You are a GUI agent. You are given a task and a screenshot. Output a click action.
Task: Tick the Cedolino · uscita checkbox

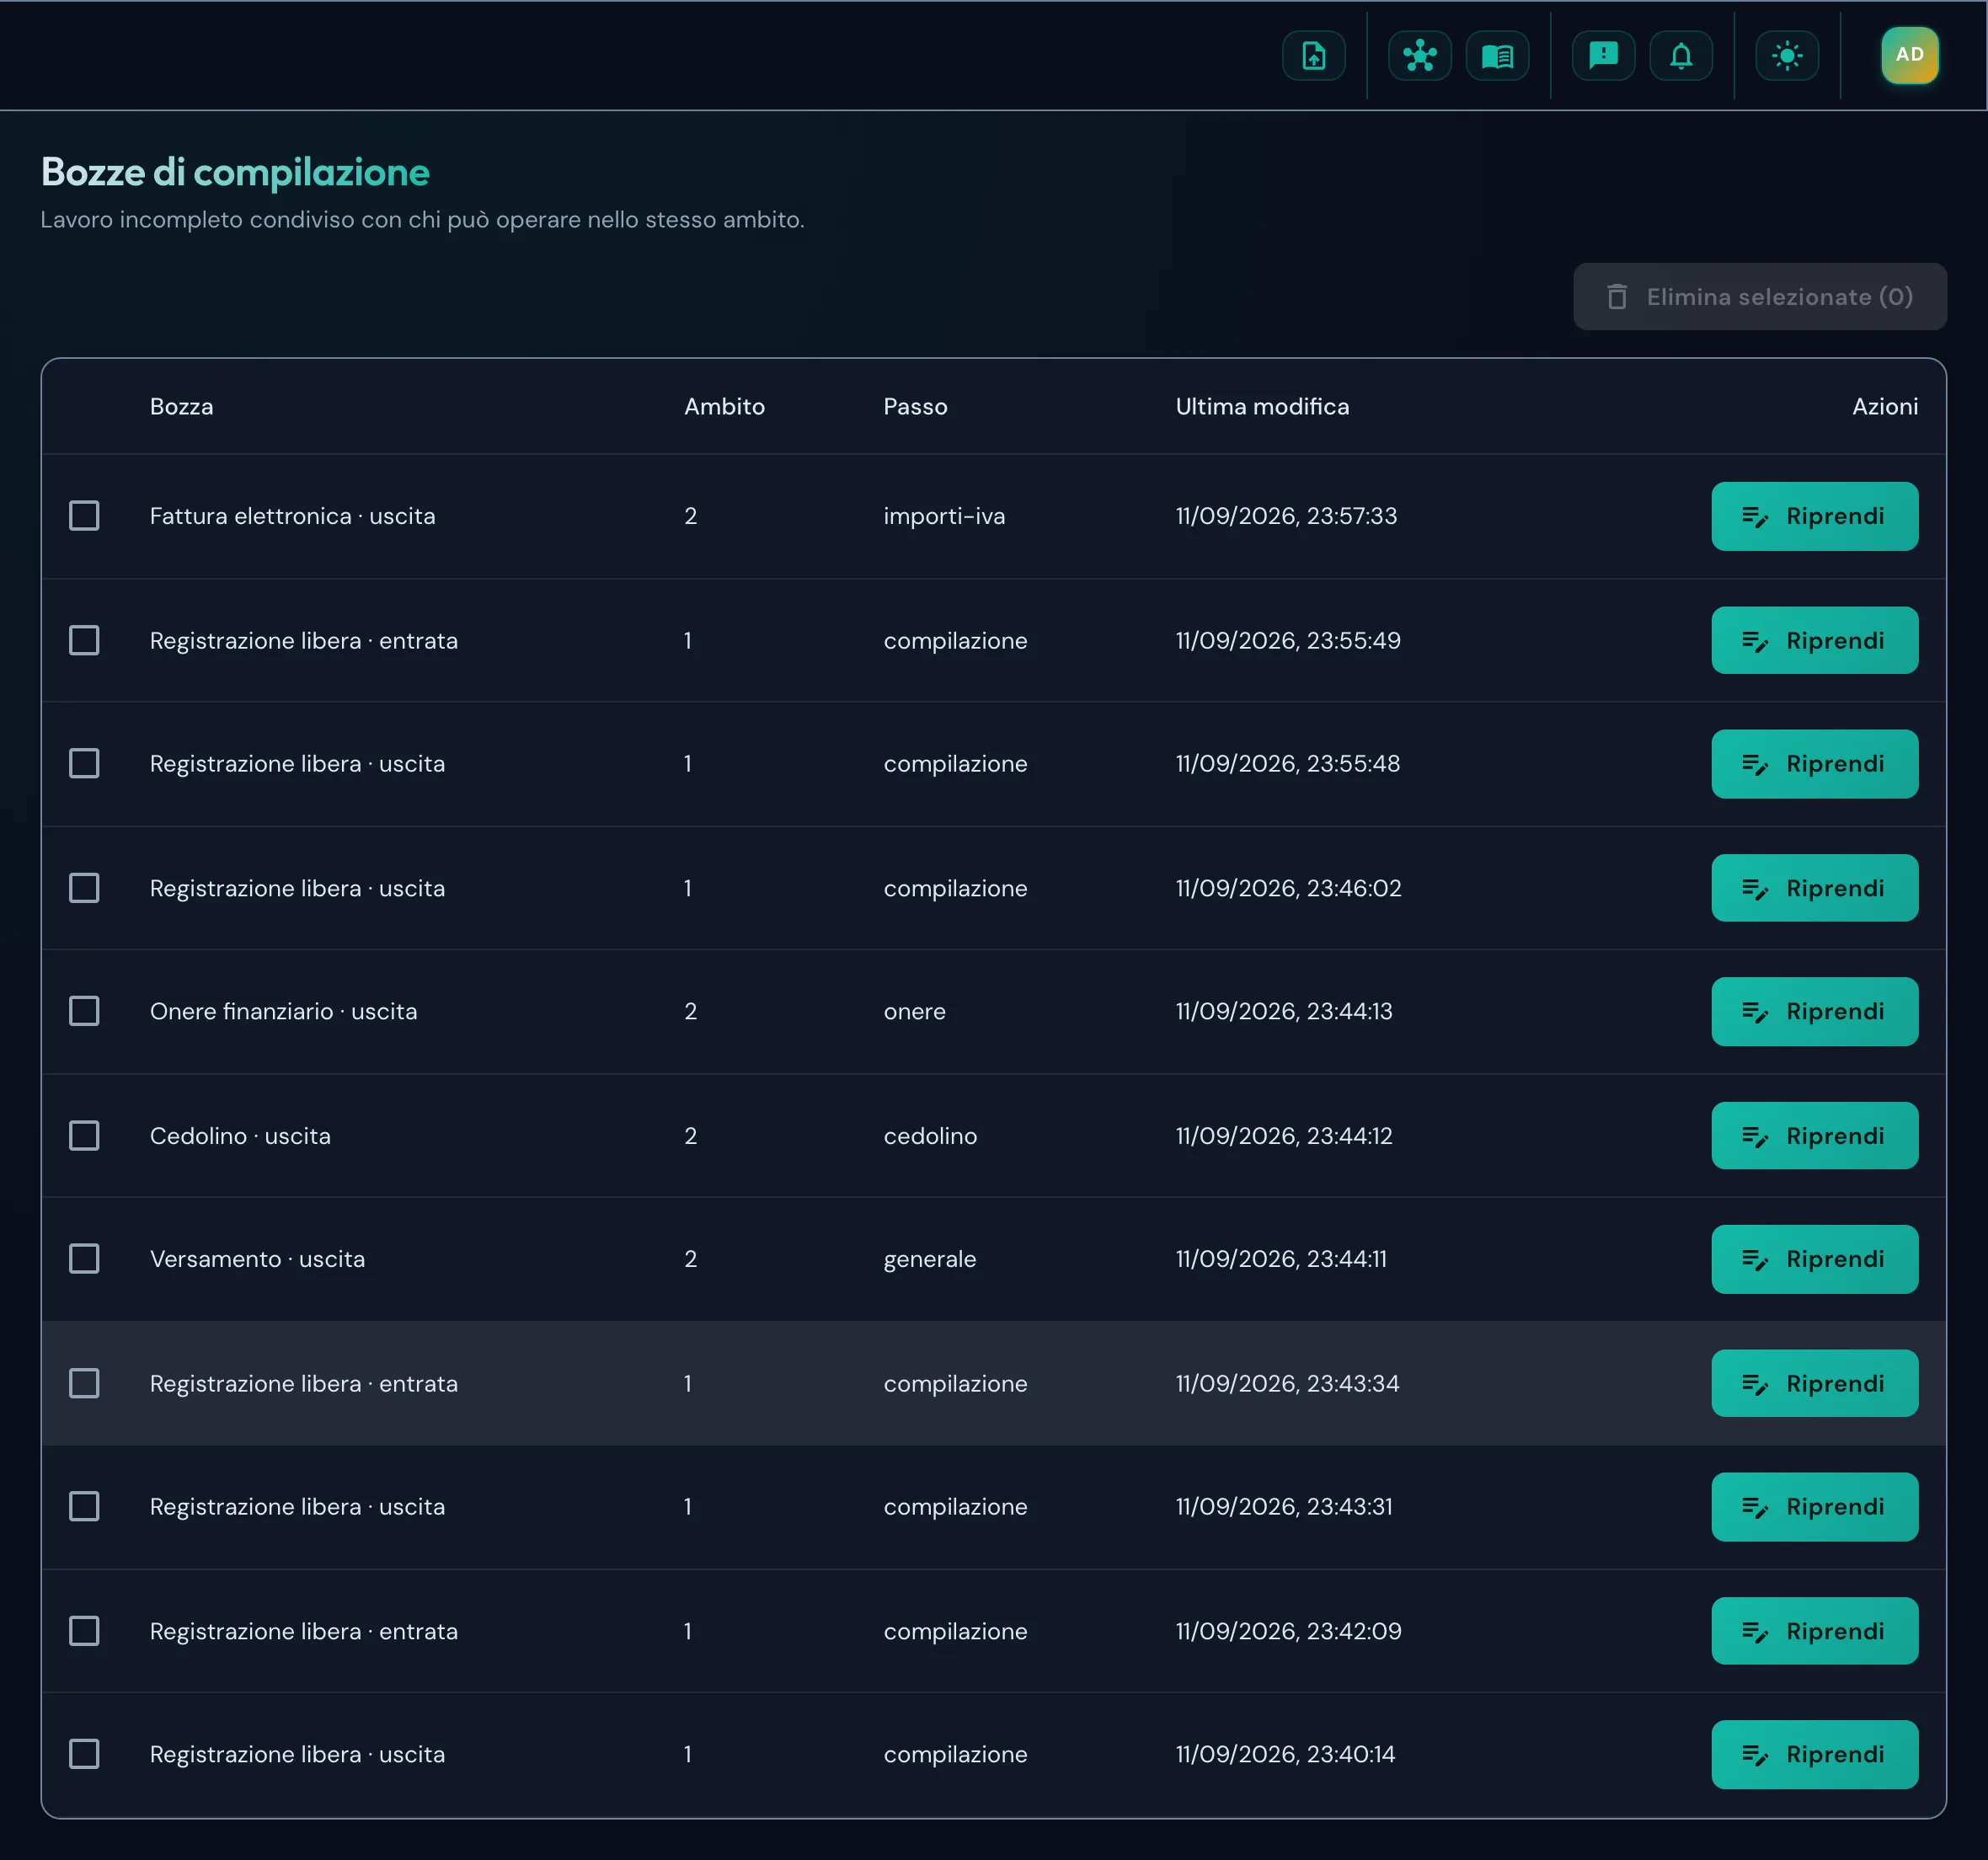[x=84, y=1136]
